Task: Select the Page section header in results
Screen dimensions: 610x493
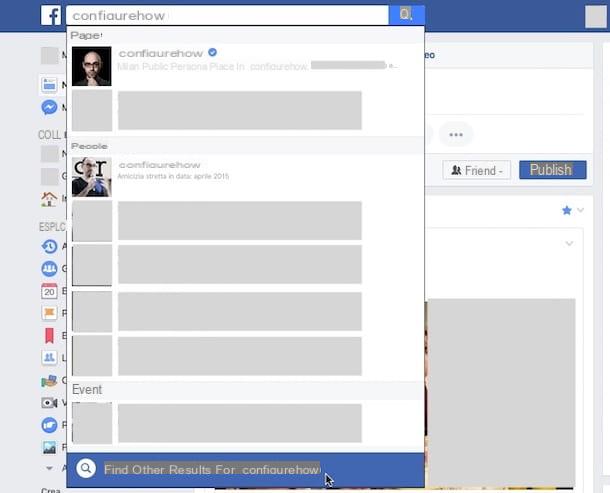Action: [x=86, y=35]
